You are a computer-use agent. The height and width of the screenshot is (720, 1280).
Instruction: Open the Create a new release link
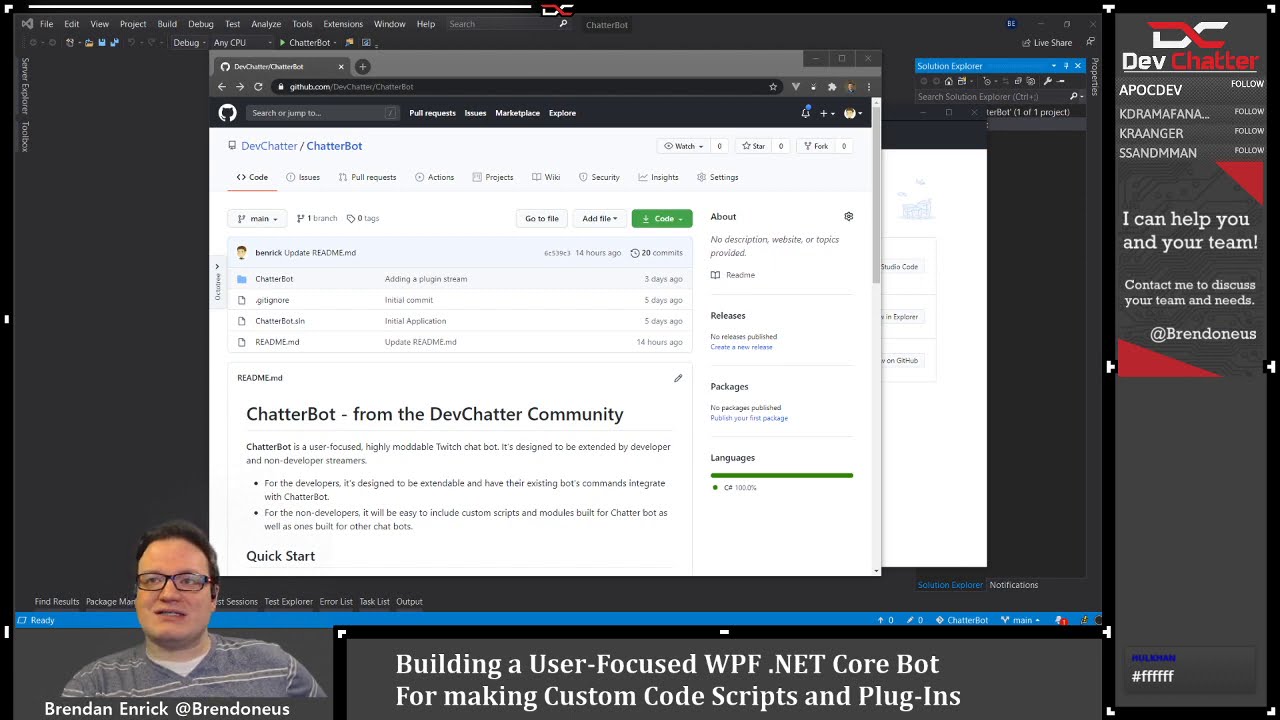(x=741, y=347)
